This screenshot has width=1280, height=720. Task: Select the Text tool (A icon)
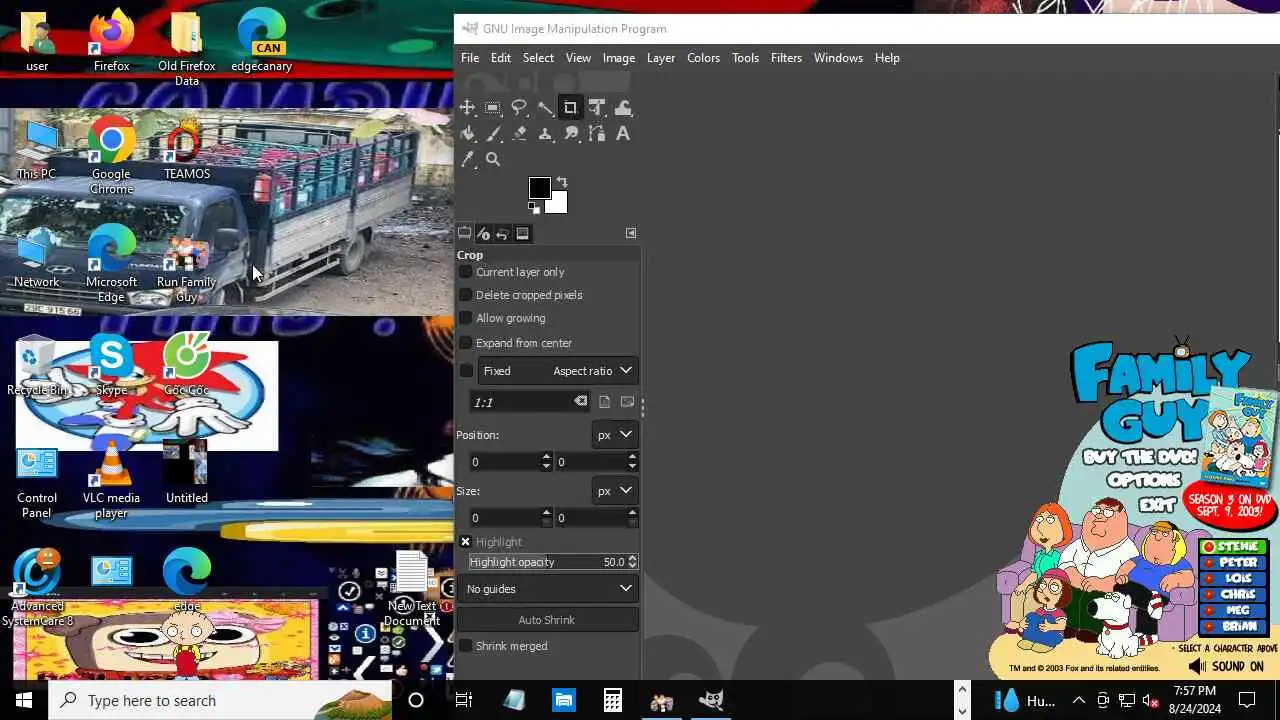click(623, 133)
